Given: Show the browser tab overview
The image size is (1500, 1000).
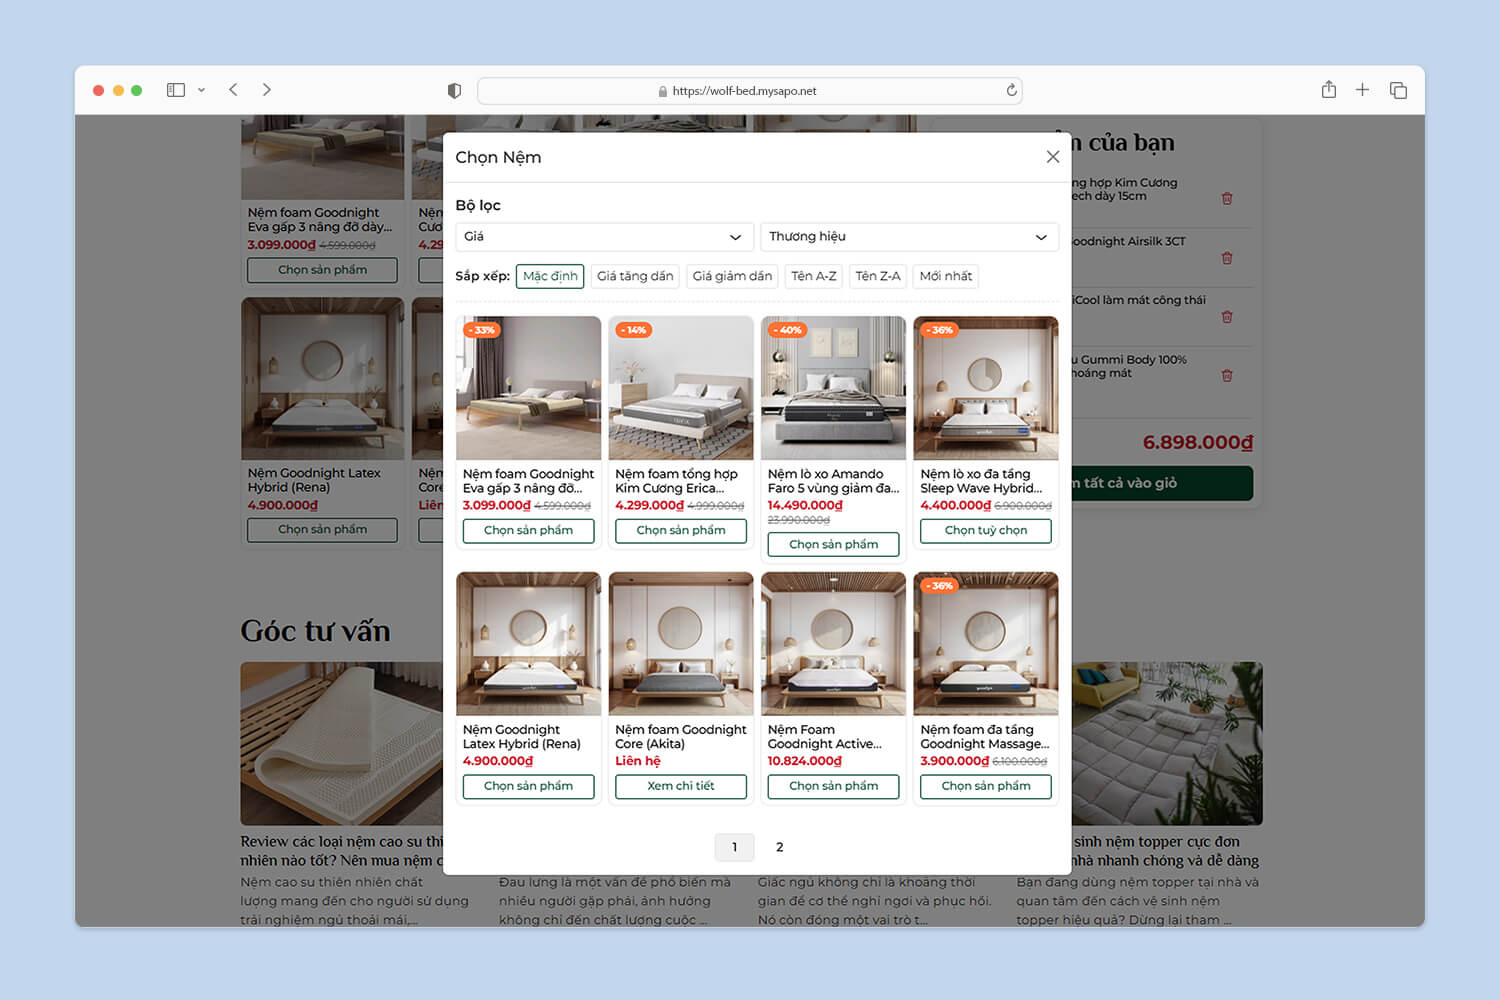Looking at the screenshot, I should [1398, 90].
